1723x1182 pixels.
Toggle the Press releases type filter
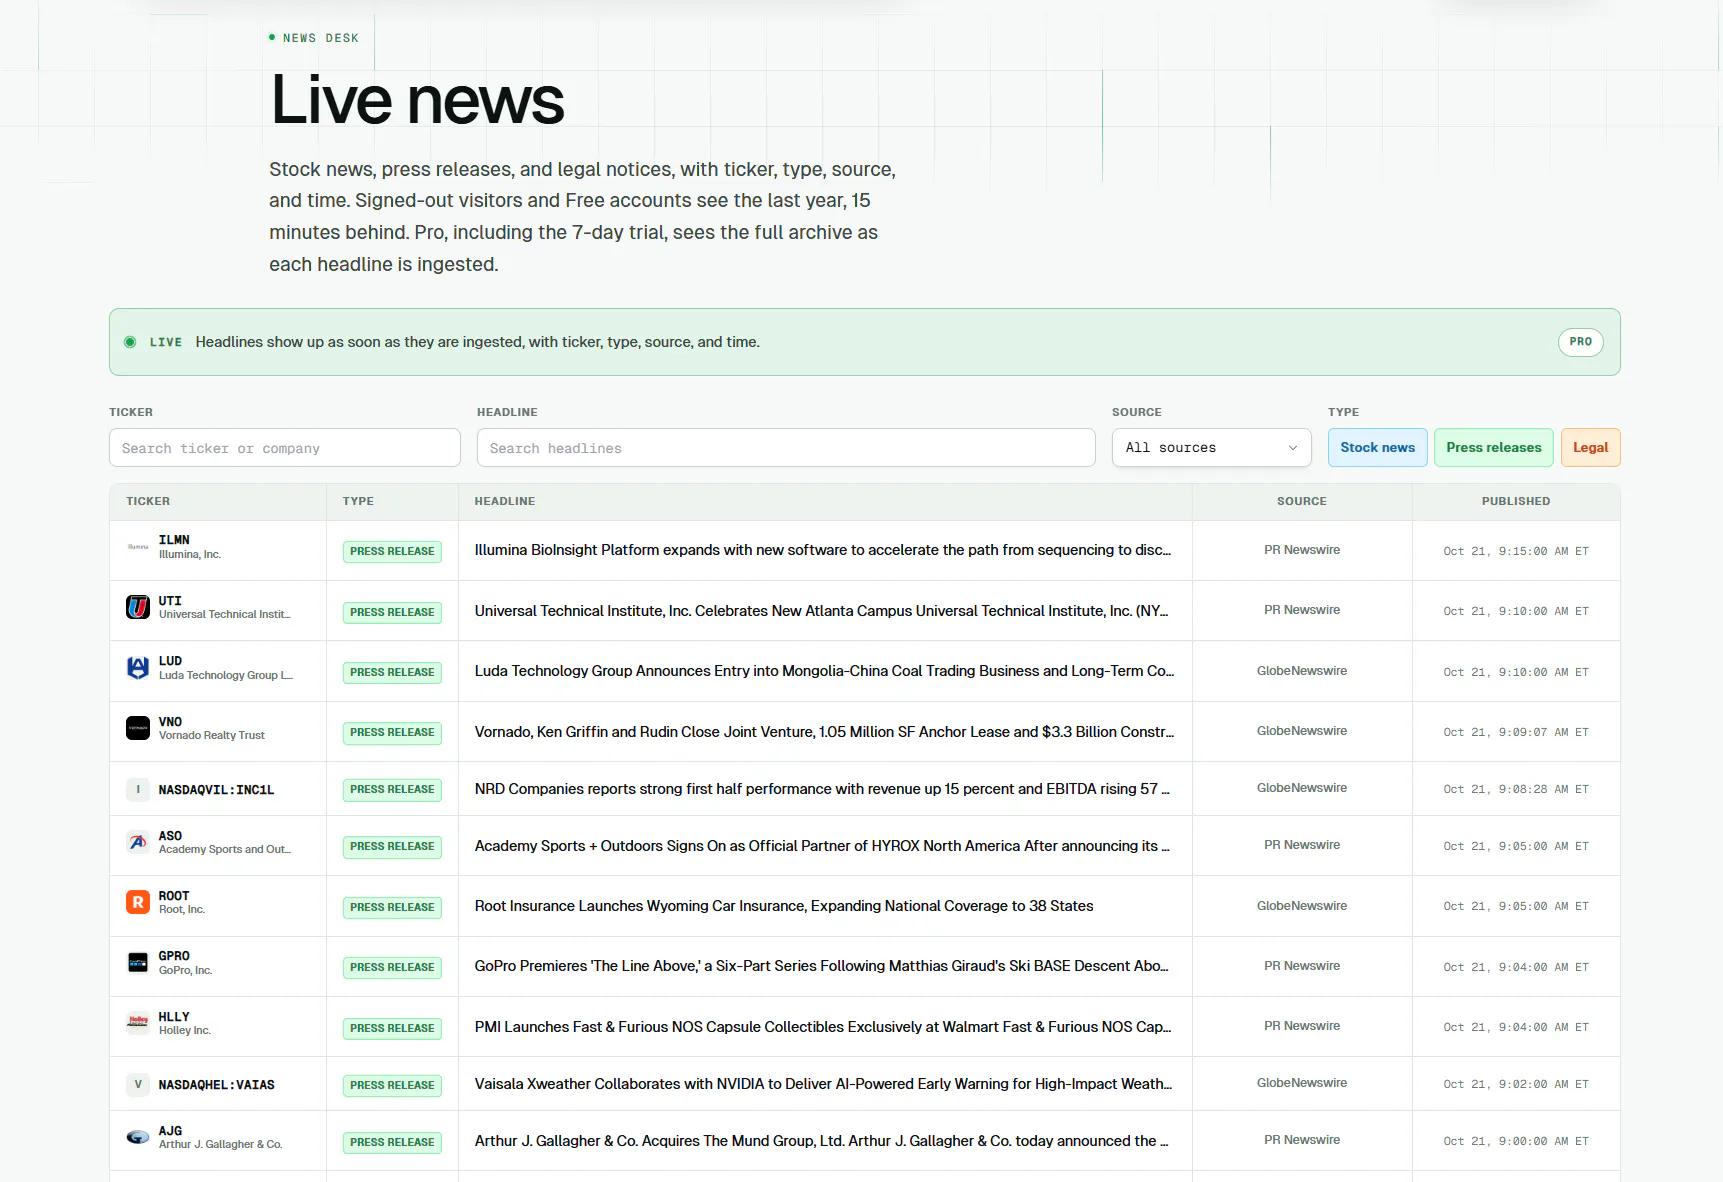[1493, 448]
